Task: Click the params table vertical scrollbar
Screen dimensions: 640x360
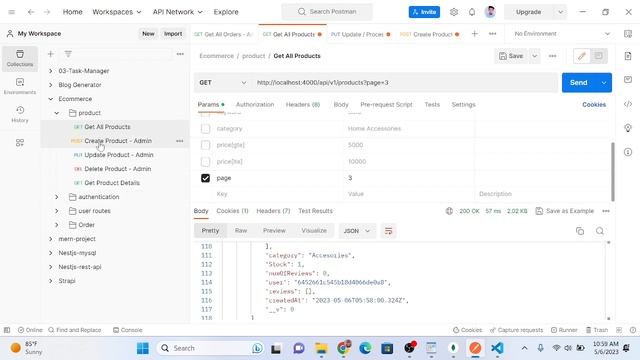Action: tap(613, 171)
